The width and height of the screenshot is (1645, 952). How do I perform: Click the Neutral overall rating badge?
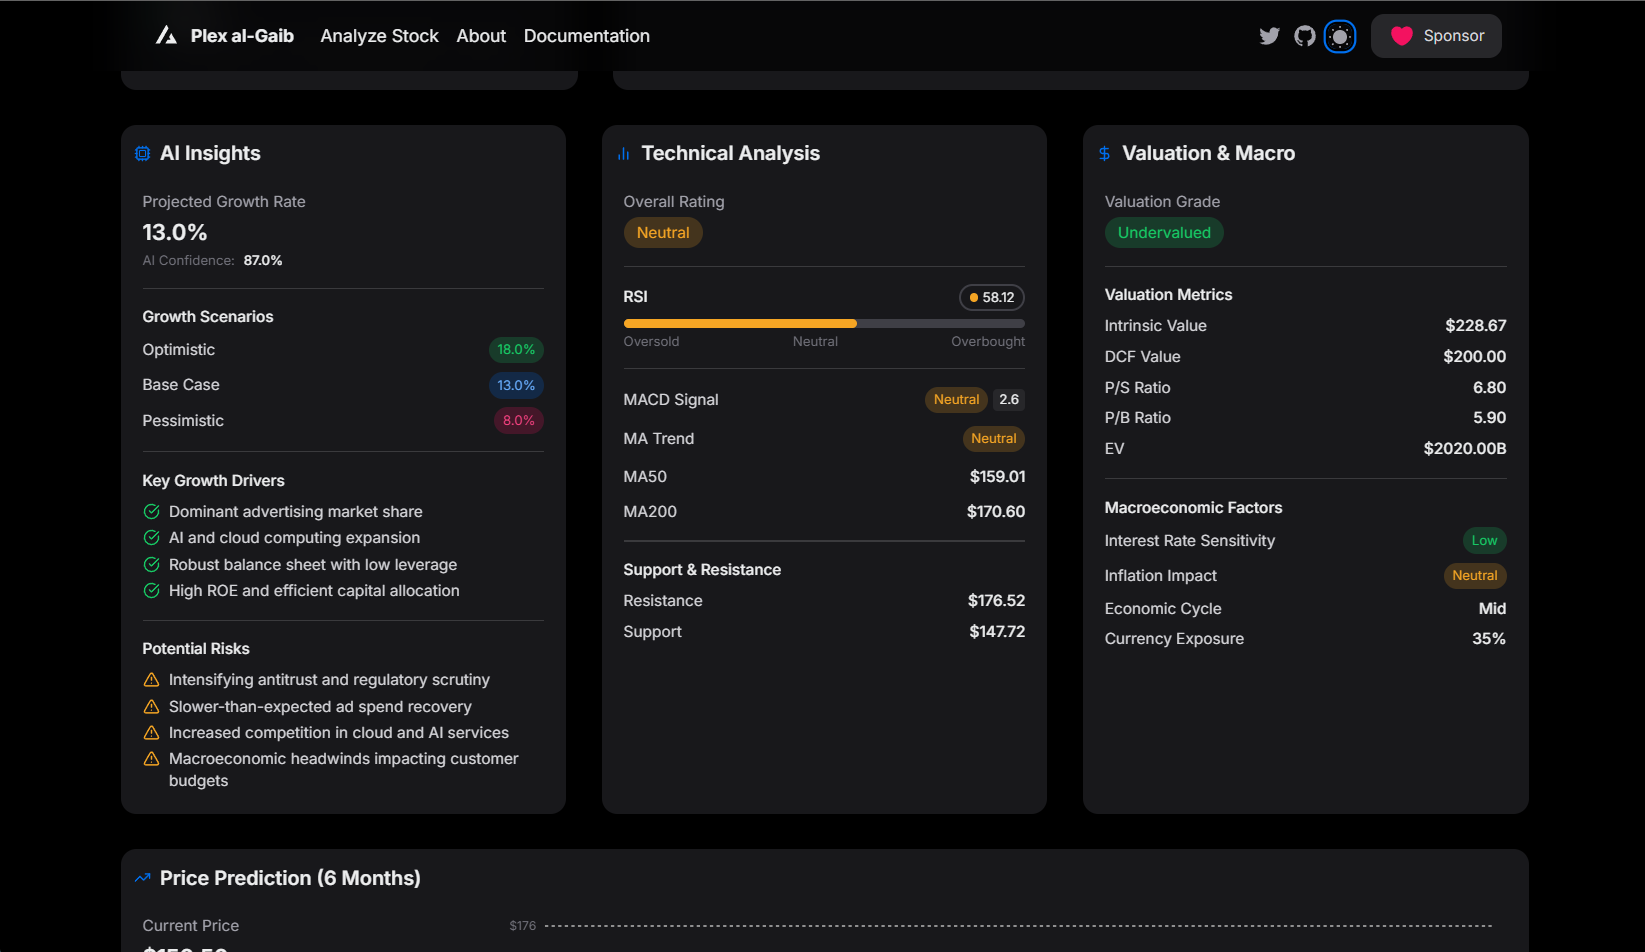tap(663, 233)
